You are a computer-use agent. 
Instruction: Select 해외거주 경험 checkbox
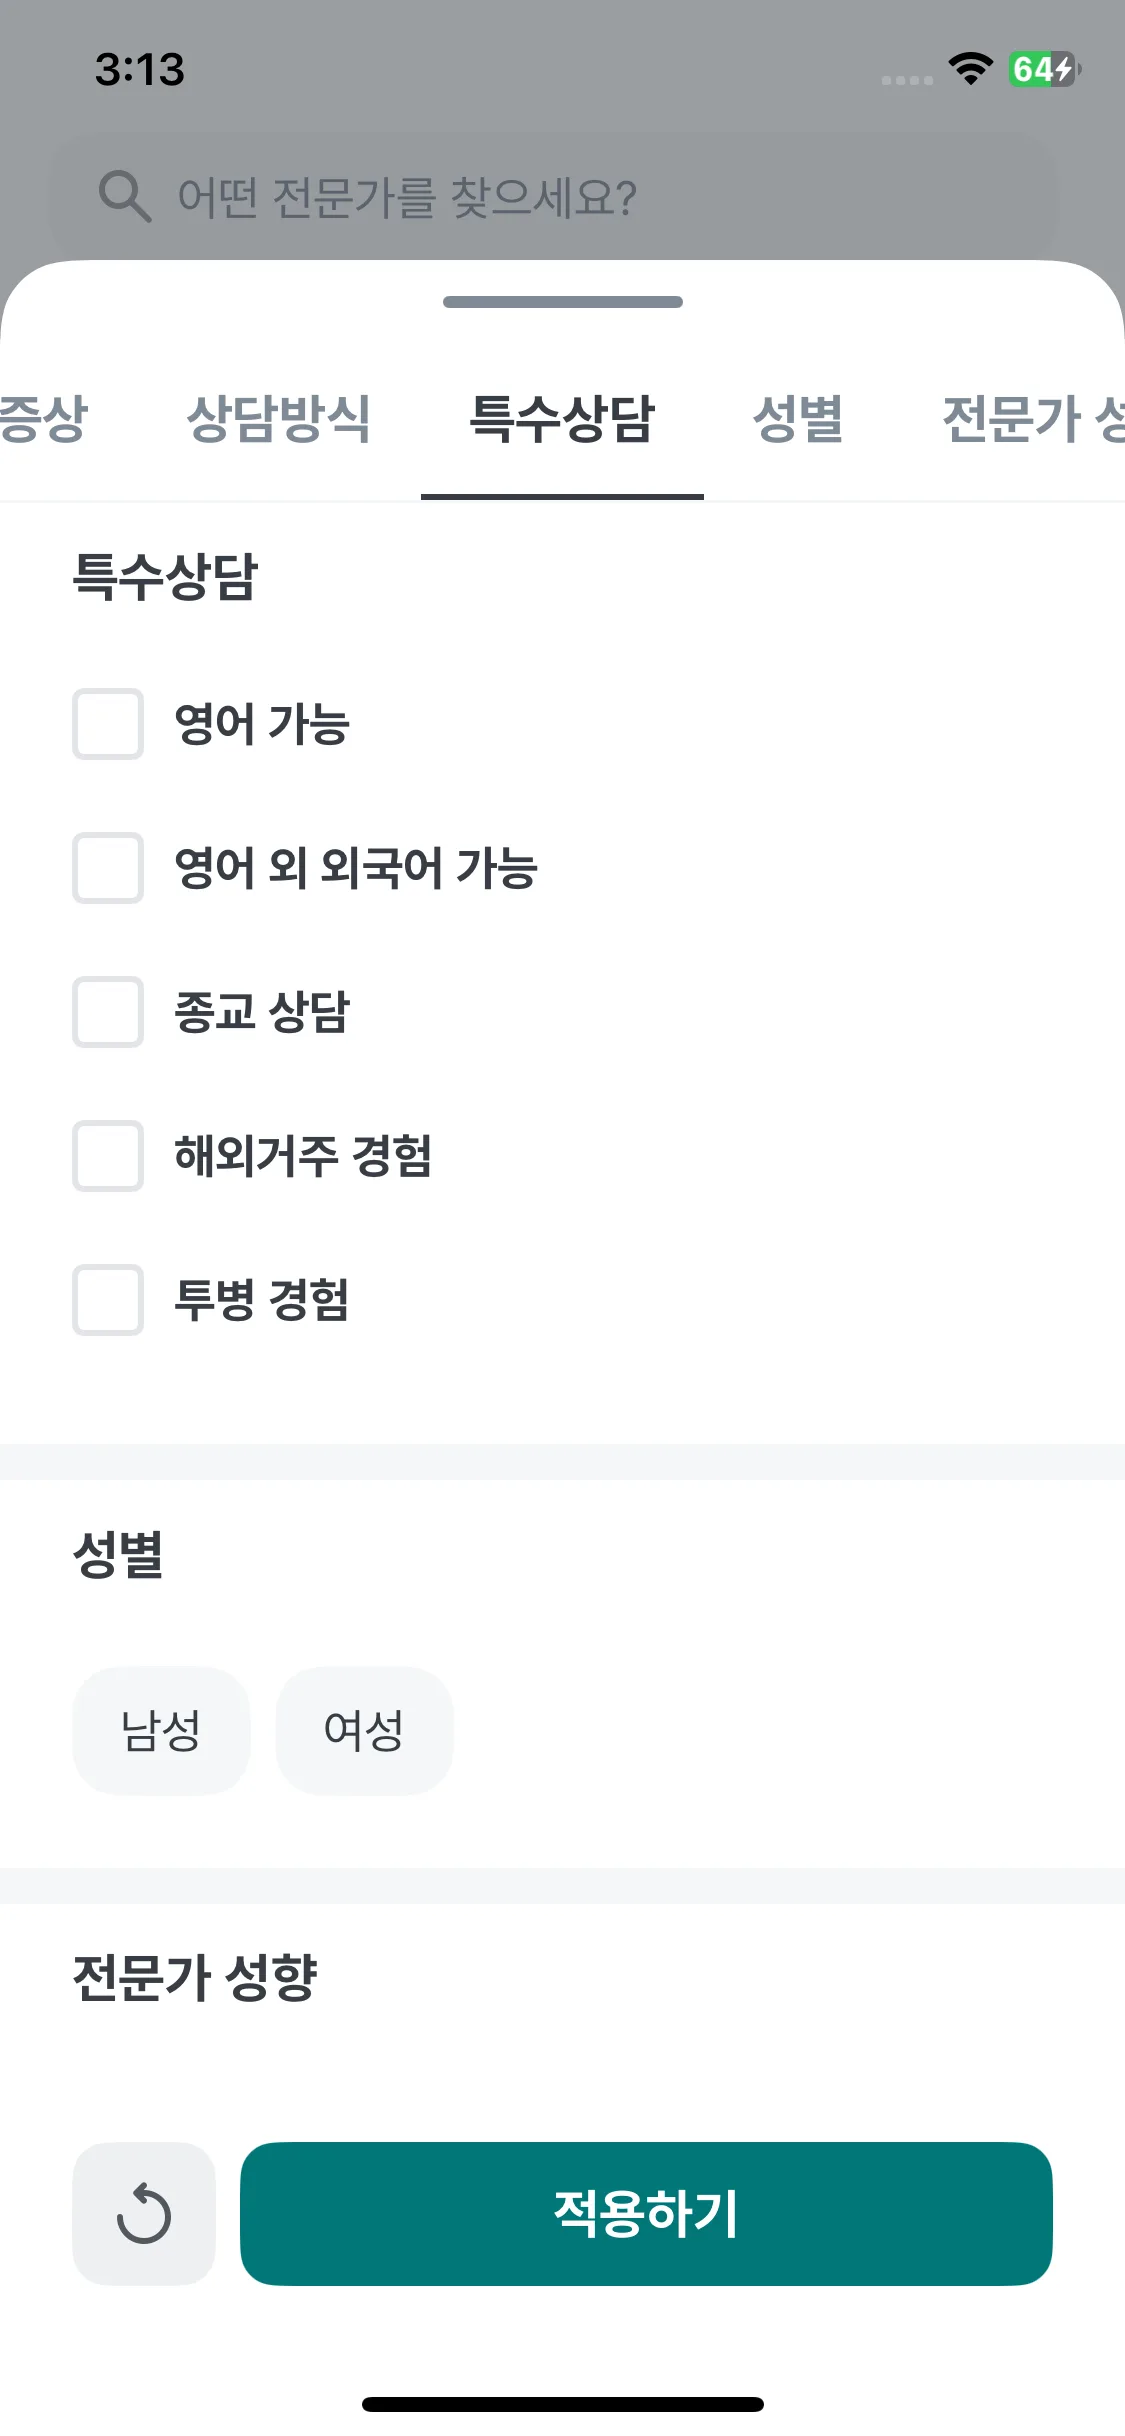point(108,1156)
